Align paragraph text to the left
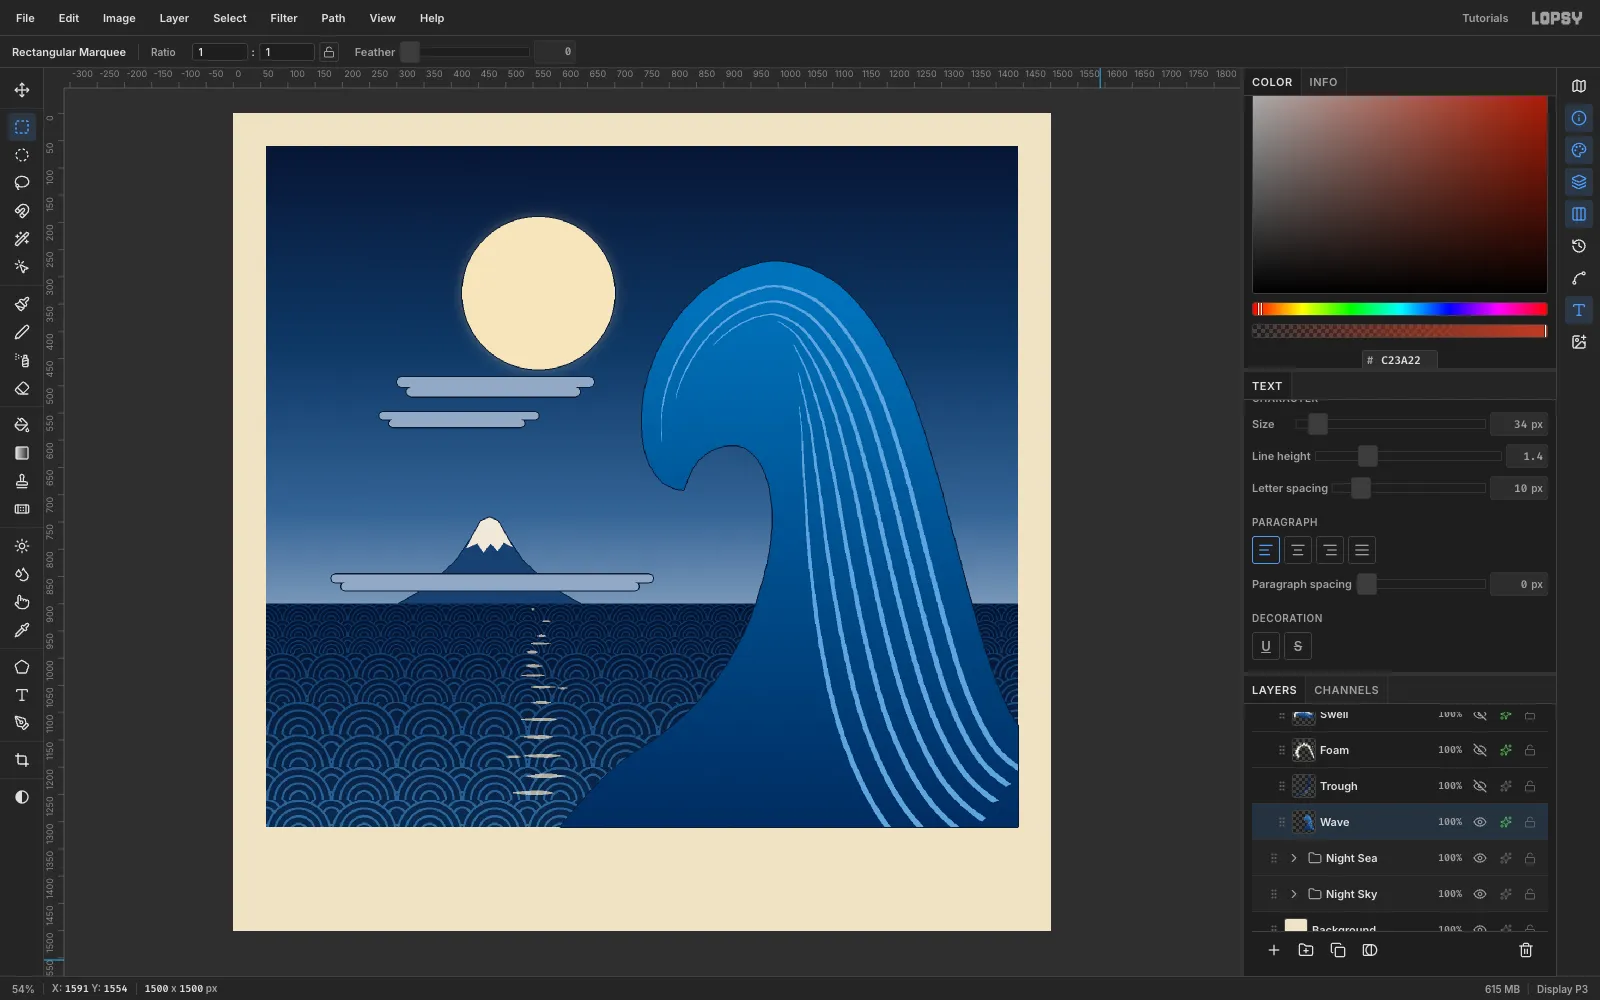This screenshot has width=1600, height=1000. click(1266, 550)
